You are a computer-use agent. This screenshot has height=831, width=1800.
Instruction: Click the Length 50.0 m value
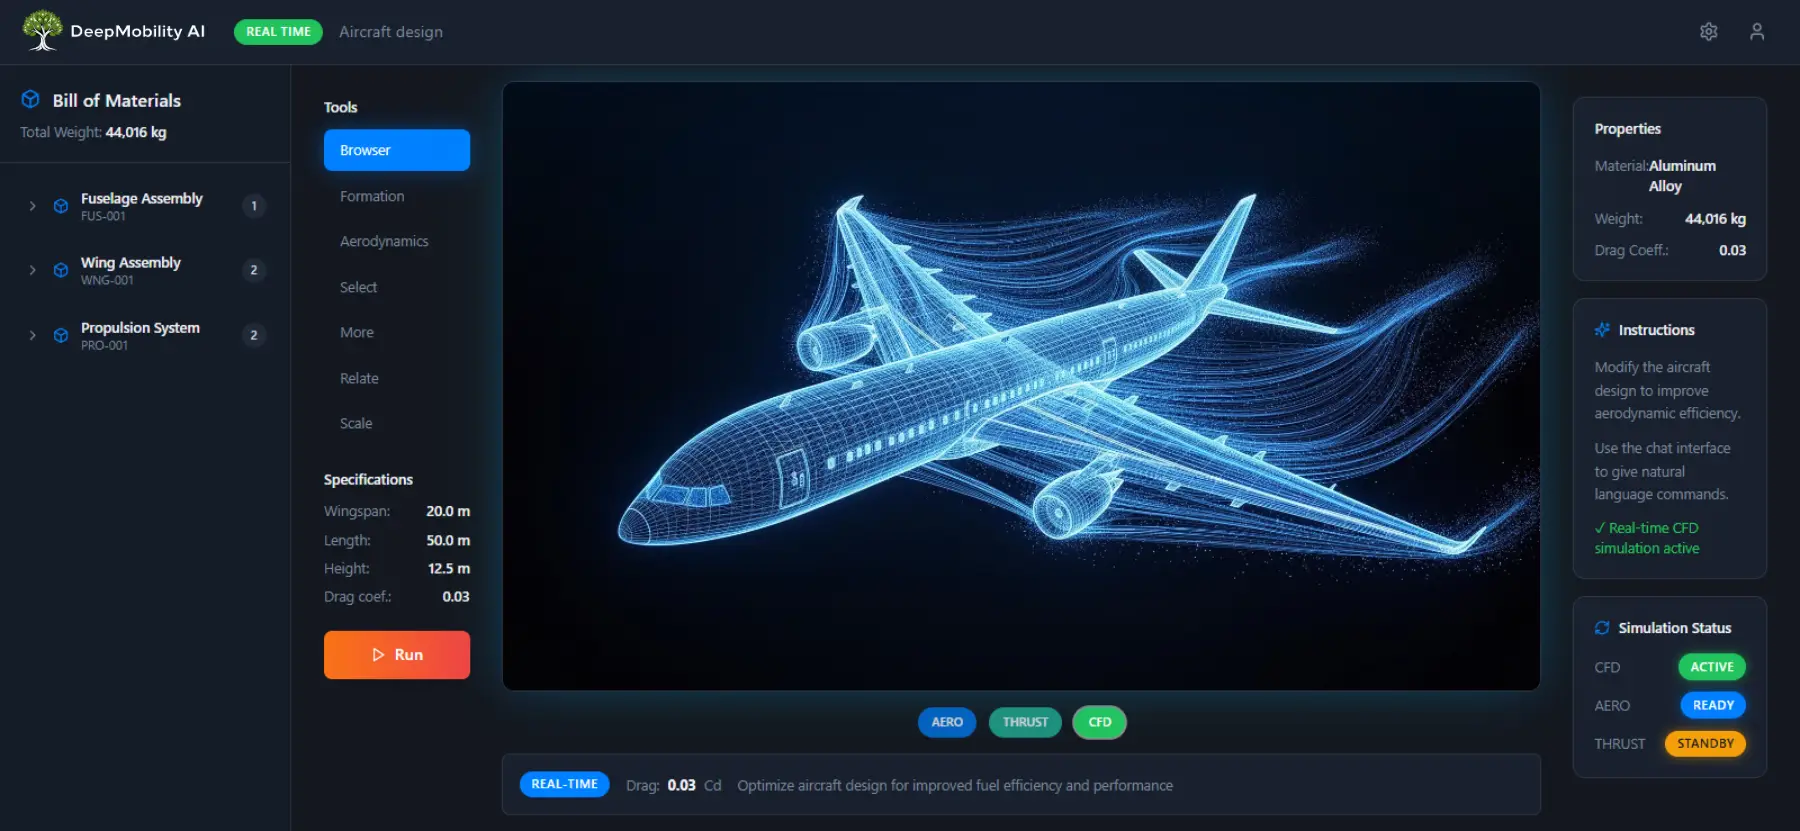click(448, 540)
